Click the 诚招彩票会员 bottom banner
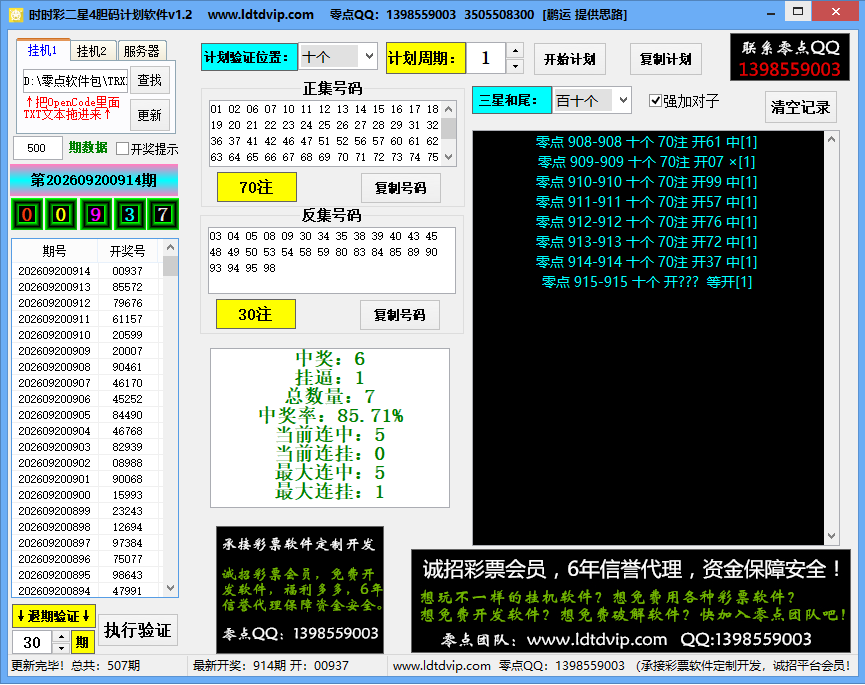The height and width of the screenshot is (685, 865). point(631,601)
